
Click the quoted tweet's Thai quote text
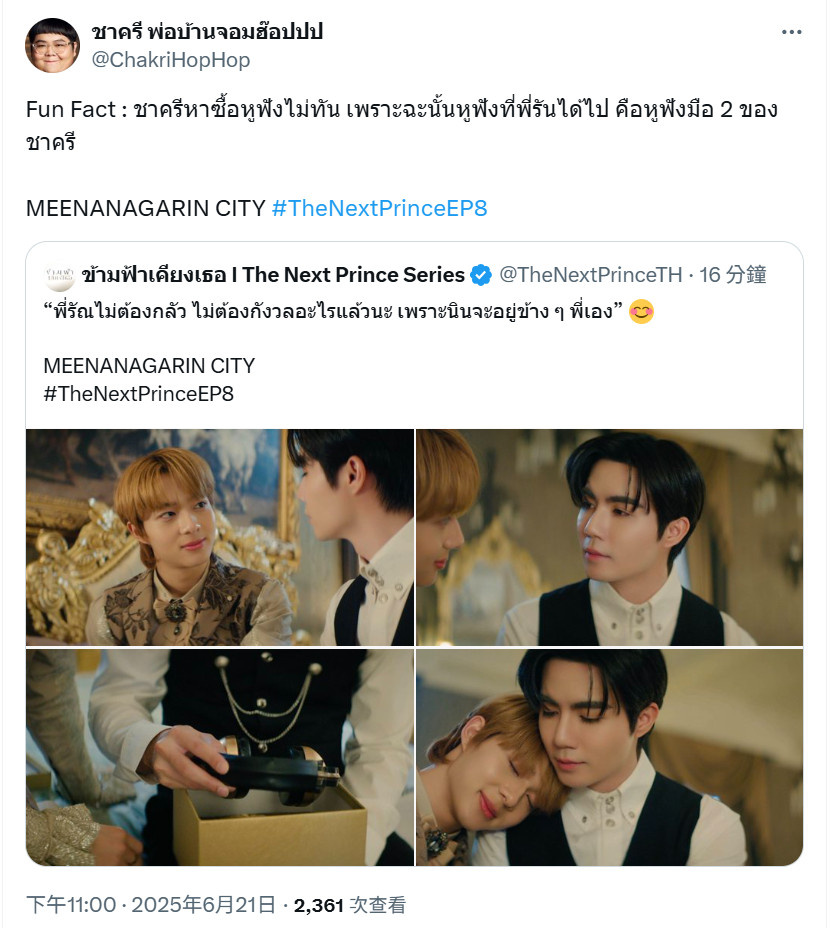coord(333,311)
